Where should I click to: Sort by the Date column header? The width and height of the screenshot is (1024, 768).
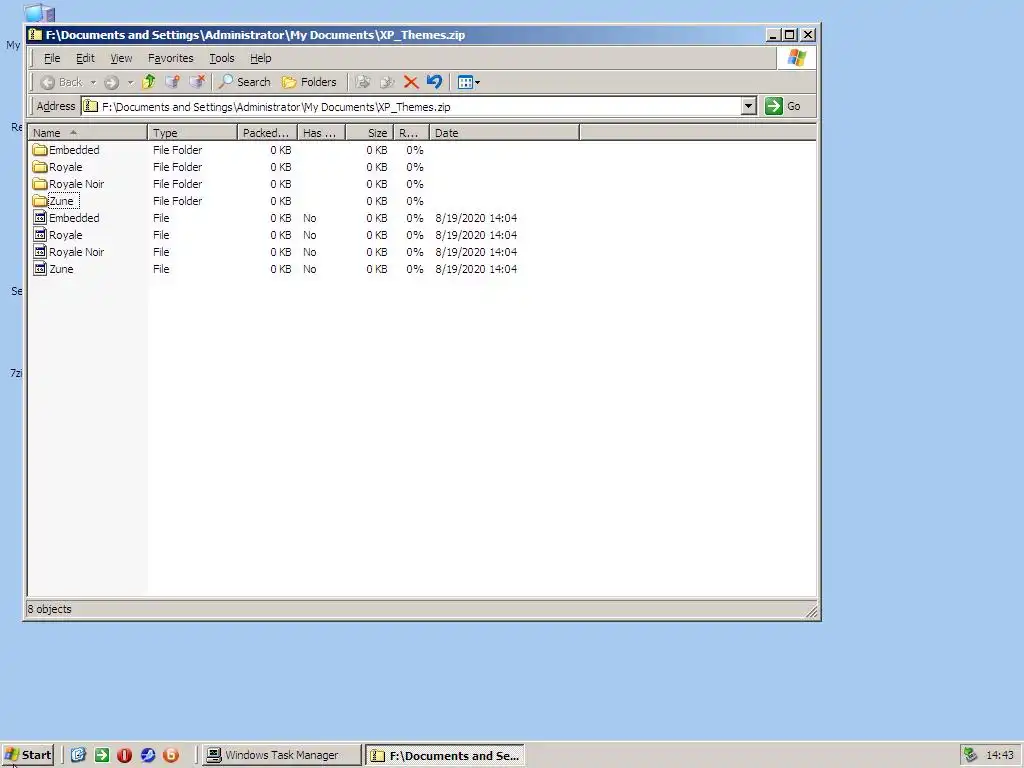tap(504, 133)
